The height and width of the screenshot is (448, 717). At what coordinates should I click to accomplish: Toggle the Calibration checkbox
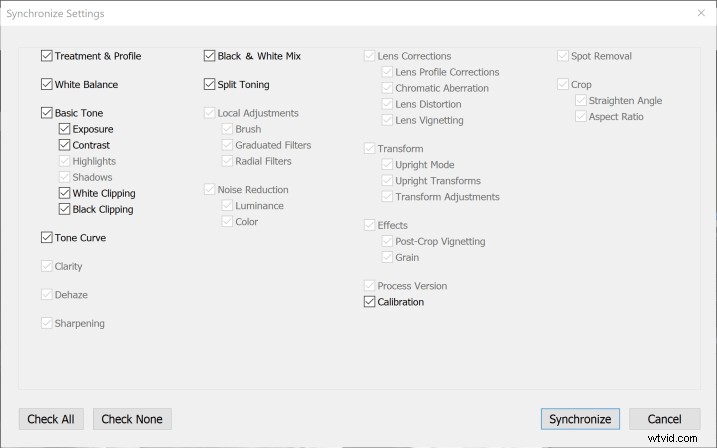(x=370, y=302)
